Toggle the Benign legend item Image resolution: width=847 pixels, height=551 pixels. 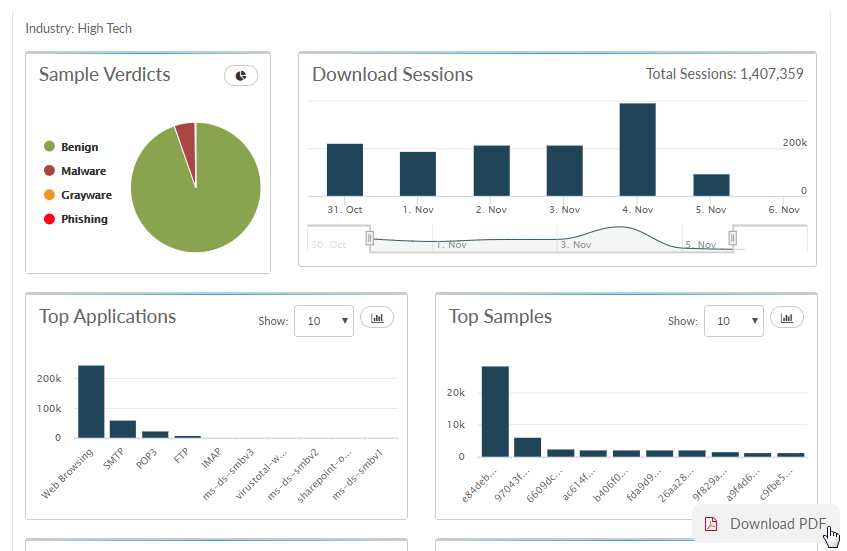coord(79,147)
